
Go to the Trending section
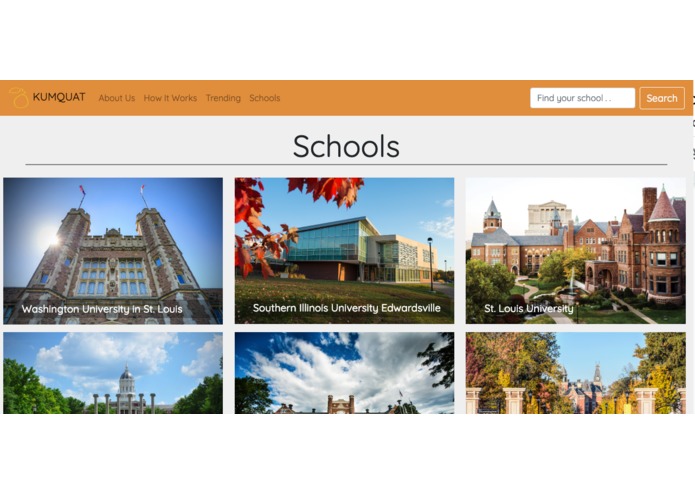coord(223,98)
